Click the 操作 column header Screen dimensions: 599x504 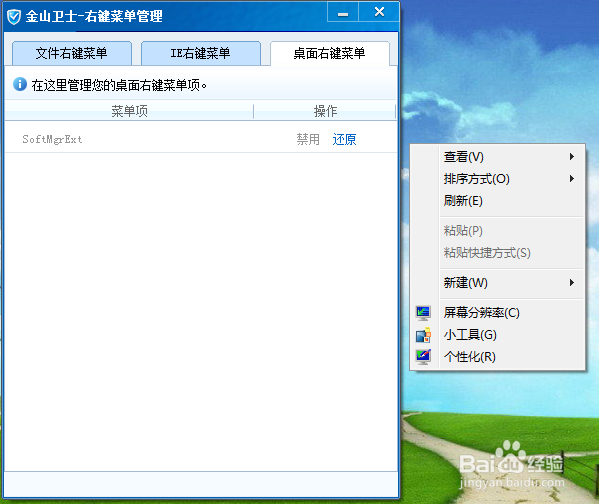(325, 111)
